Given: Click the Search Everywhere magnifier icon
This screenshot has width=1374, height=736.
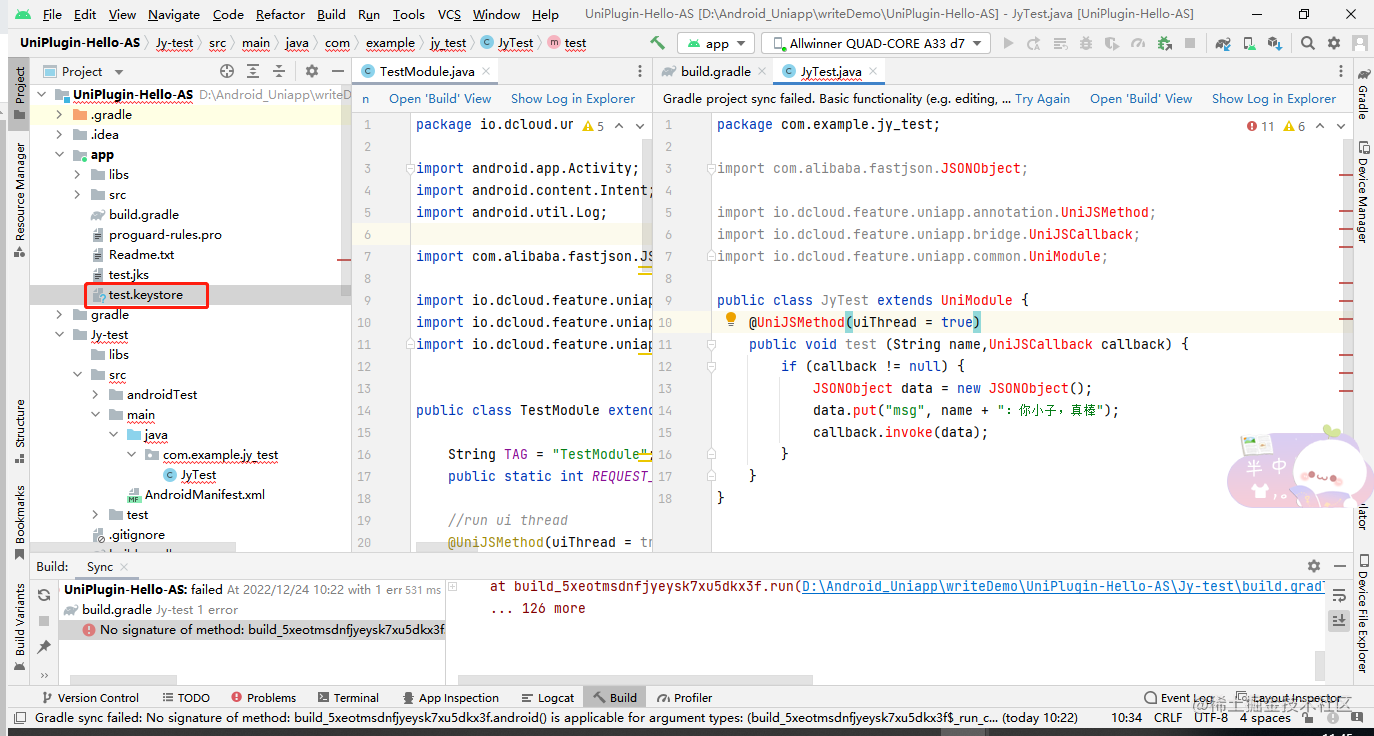Looking at the screenshot, I should click(x=1308, y=43).
